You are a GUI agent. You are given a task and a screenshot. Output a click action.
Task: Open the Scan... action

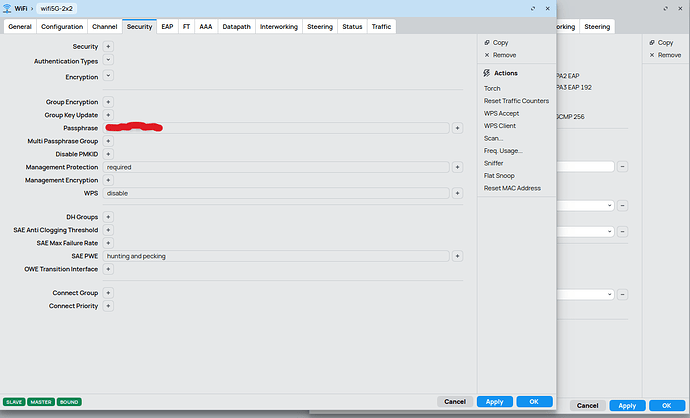coord(493,138)
